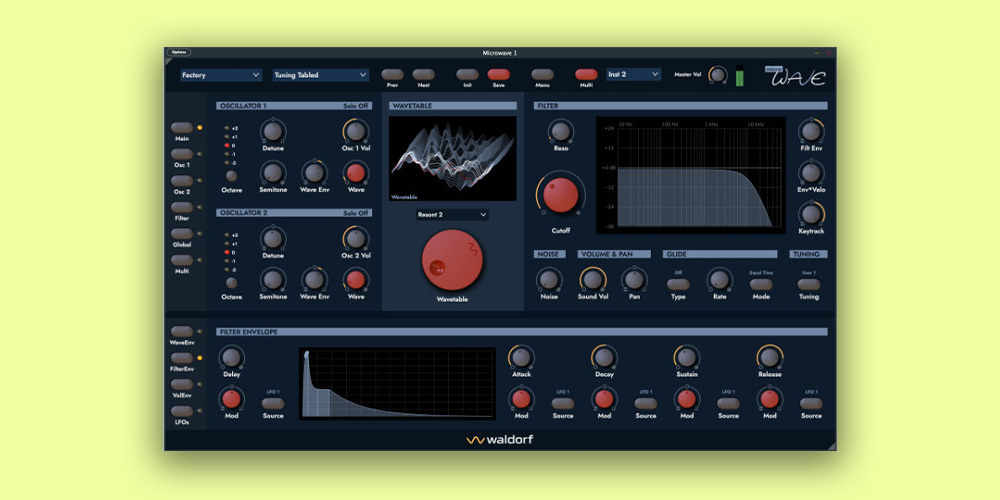The width and height of the screenshot is (1000, 500).
Task: Toggle the Glide Mode Equal Time button
Action: tap(761, 284)
